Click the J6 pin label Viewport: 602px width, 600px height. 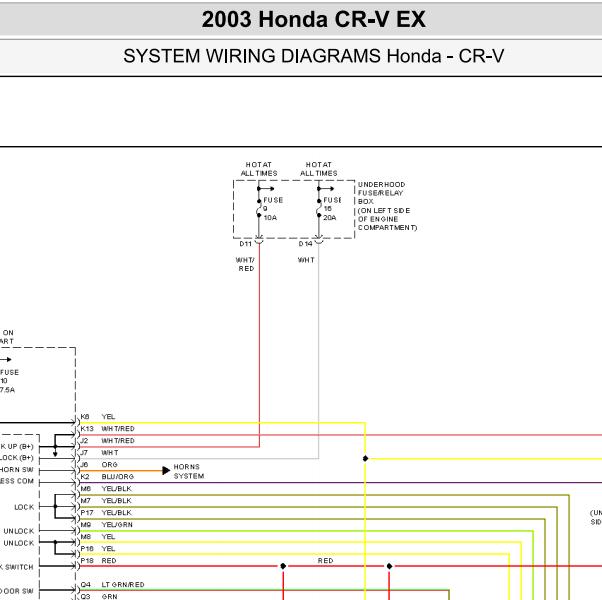(84, 464)
